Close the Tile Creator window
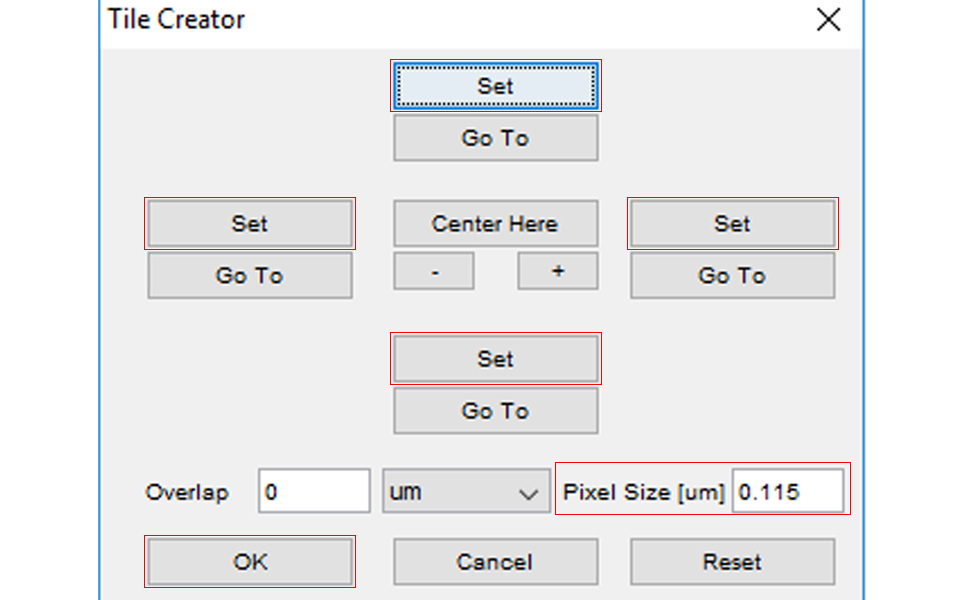The width and height of the screenshot is (964, 600). [x=828, y=19]
